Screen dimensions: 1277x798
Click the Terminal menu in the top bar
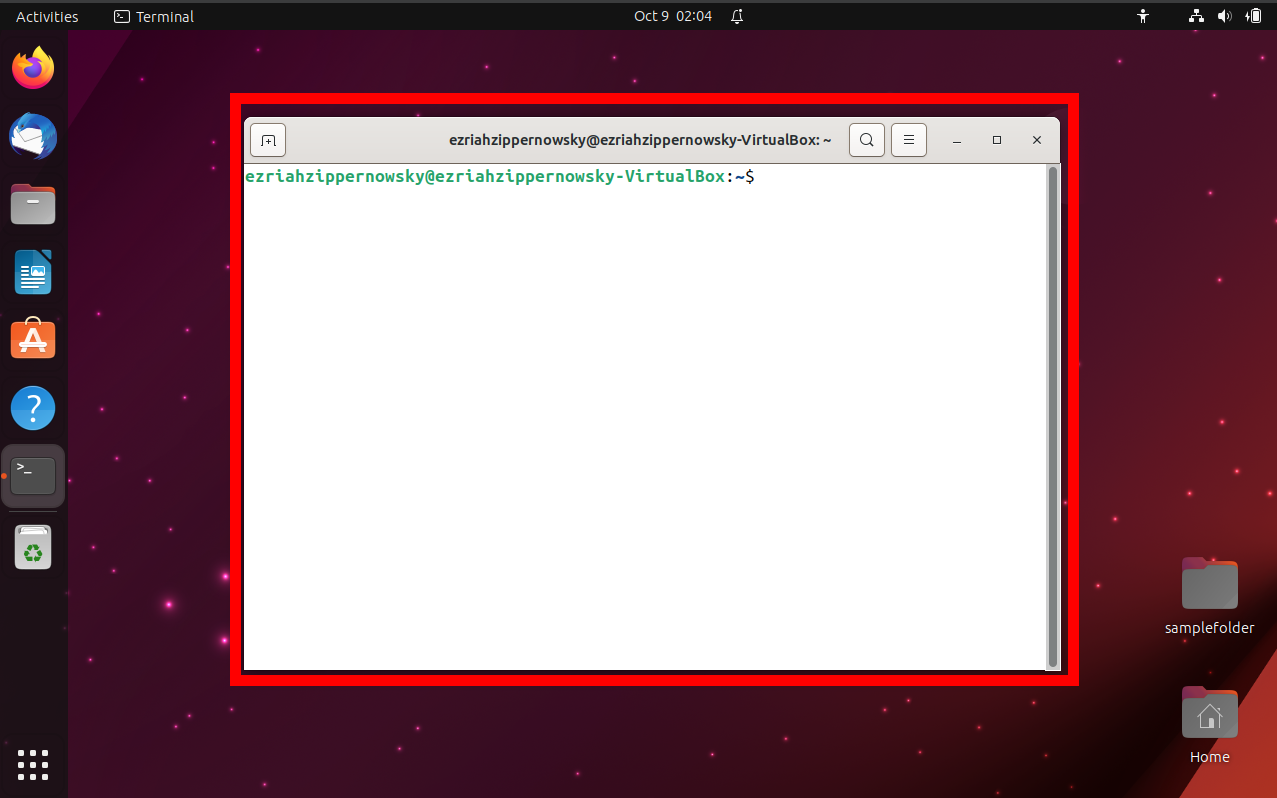(x=152, y=16)
